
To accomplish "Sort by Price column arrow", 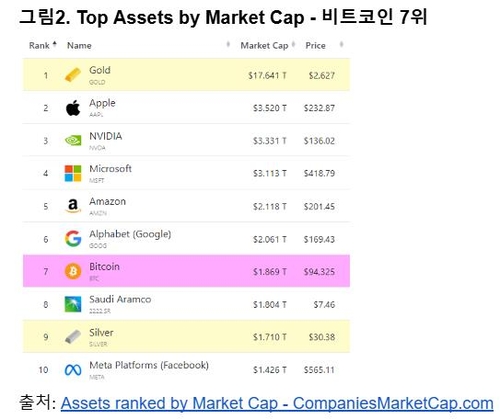I will tap(341, 45).
